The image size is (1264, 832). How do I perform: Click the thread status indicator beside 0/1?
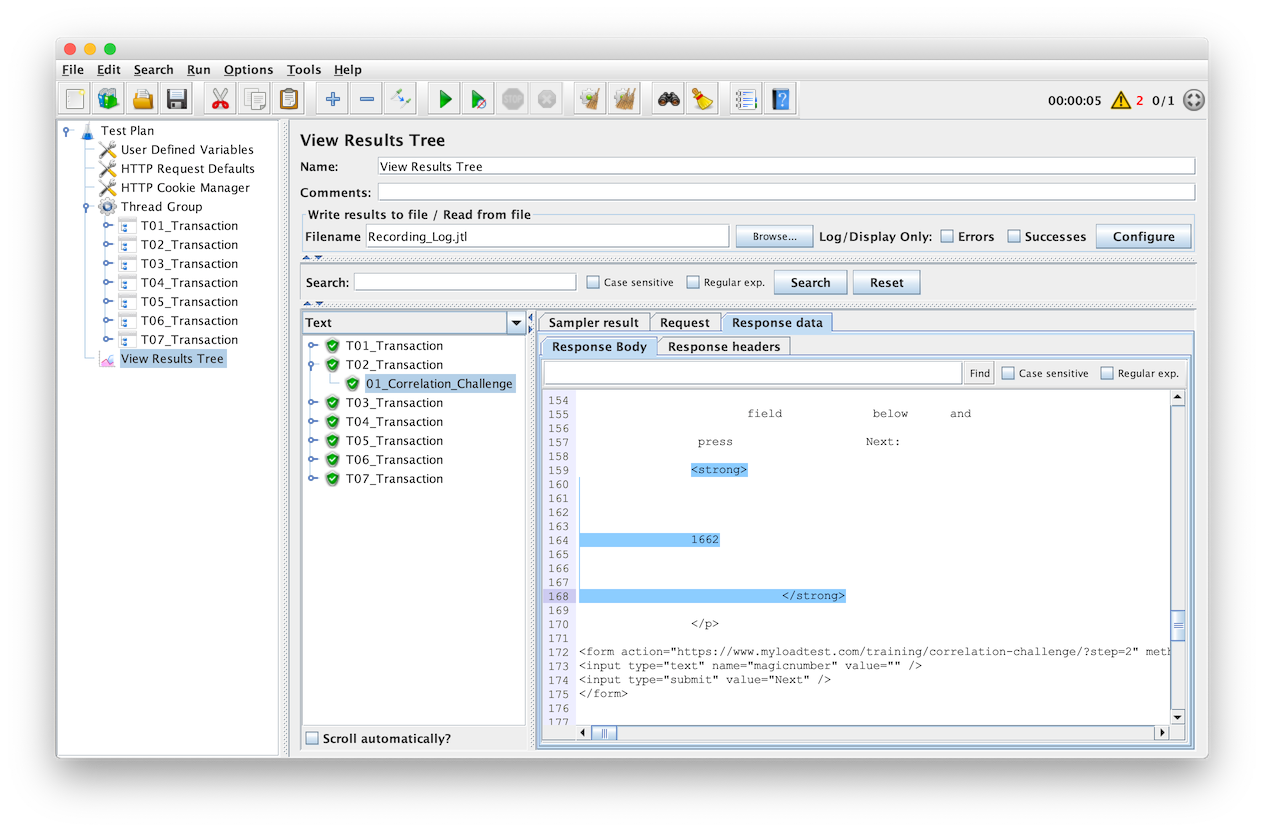tap(1194, 100)
